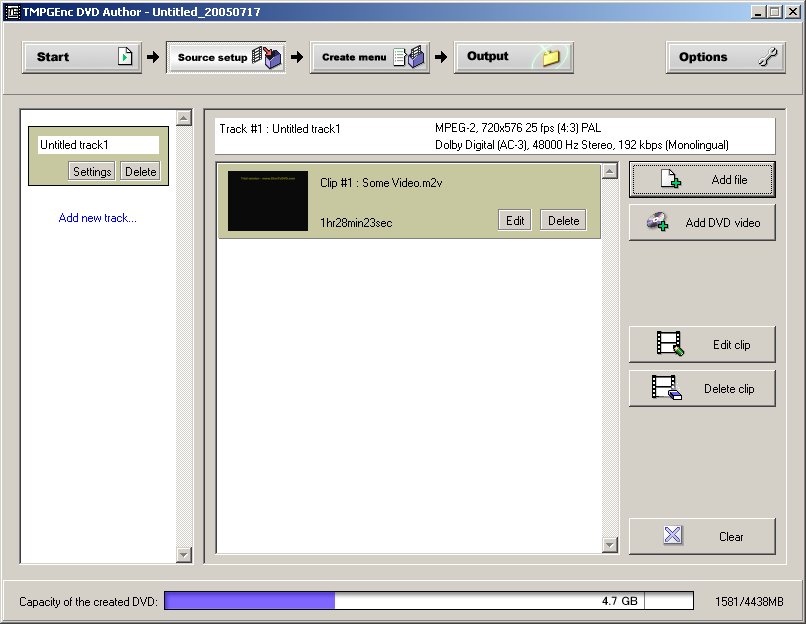Image resolution: width=806 pixels, height=624 pixels.
Task: Click the folder icon on Output button
Action: 551,57
